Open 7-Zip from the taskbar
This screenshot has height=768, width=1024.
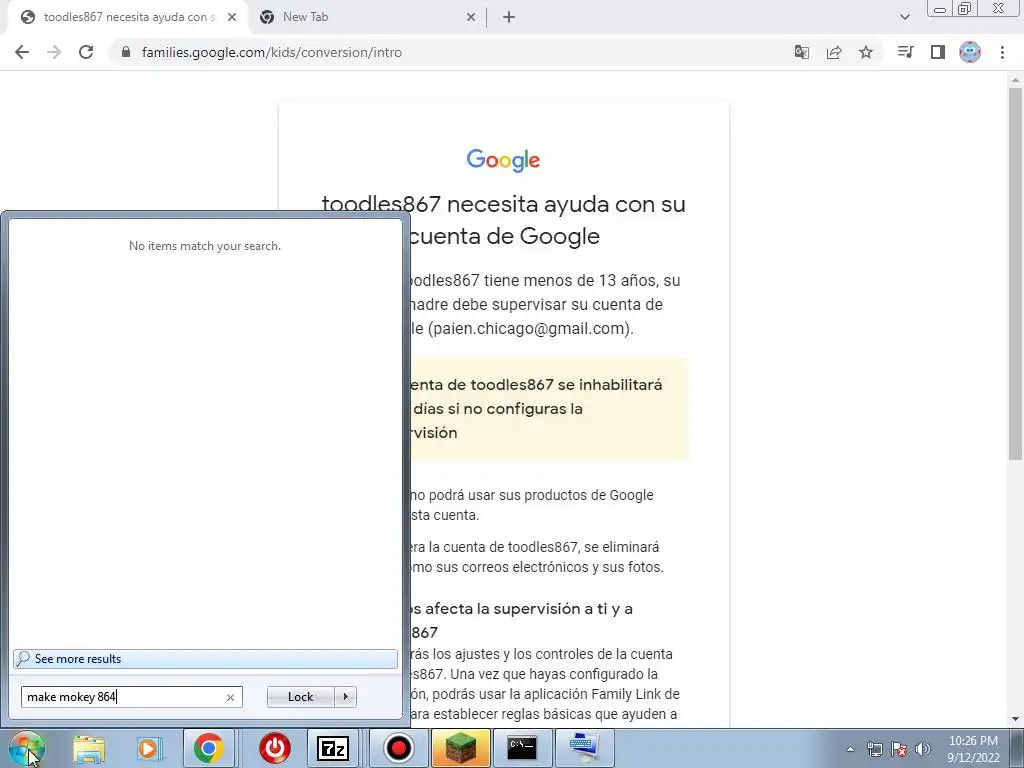332,748
